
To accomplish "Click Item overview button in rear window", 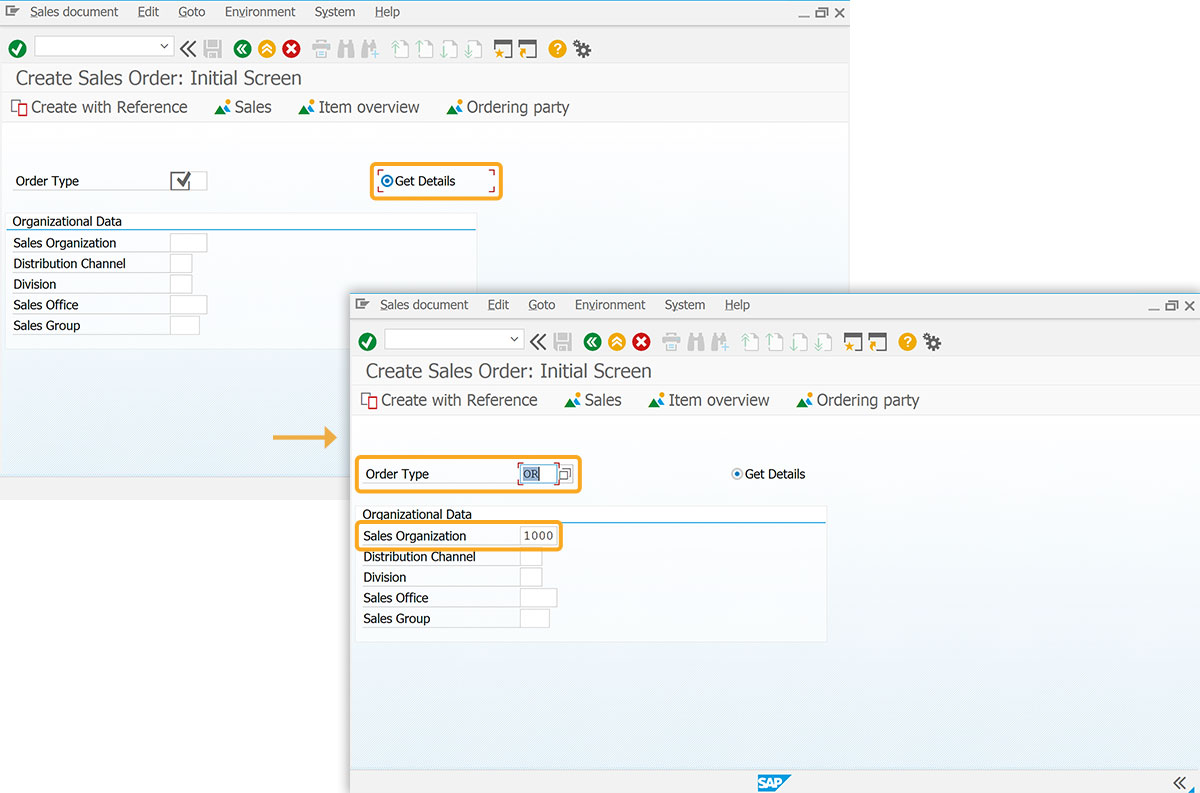I will (x=359, y=107).
